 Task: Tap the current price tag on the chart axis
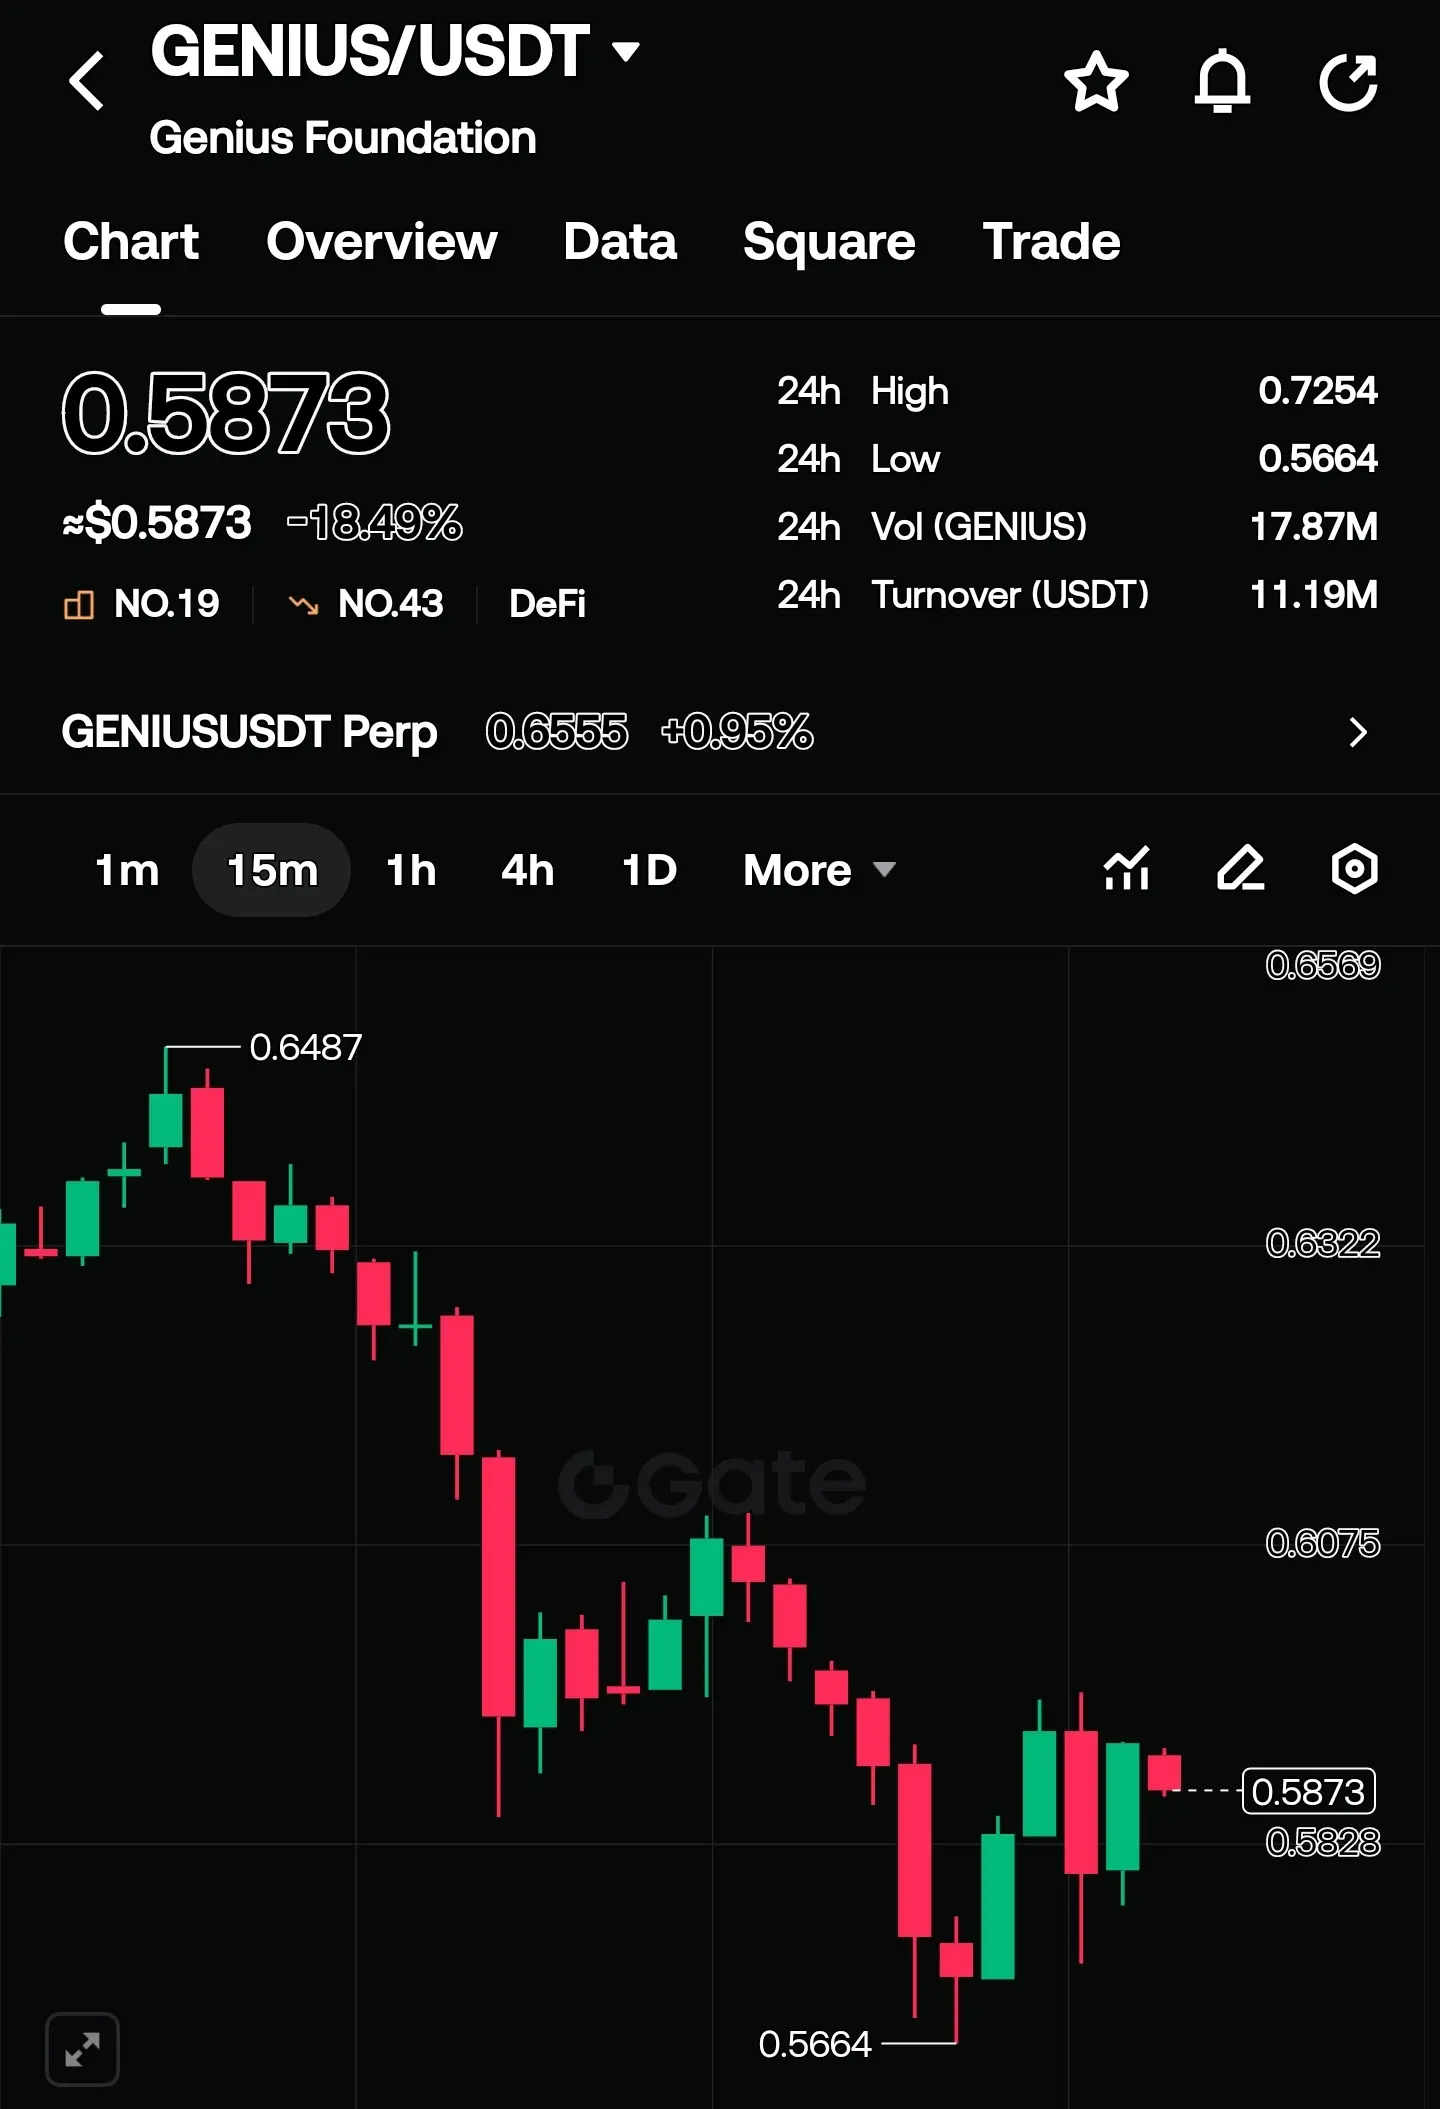(1308, 1791)
